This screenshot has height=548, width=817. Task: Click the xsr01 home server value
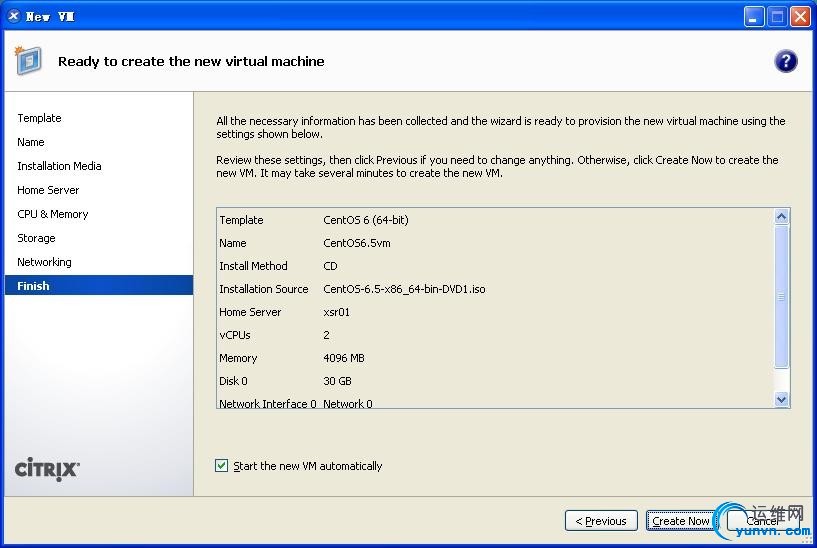point(337,312)
